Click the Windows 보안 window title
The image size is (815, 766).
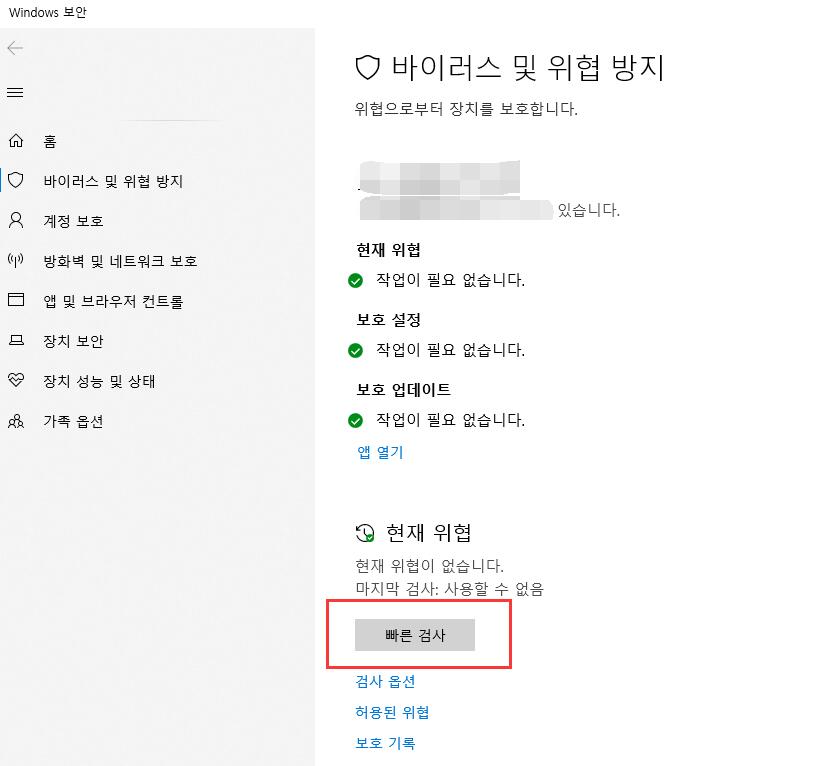pos(48,12)
